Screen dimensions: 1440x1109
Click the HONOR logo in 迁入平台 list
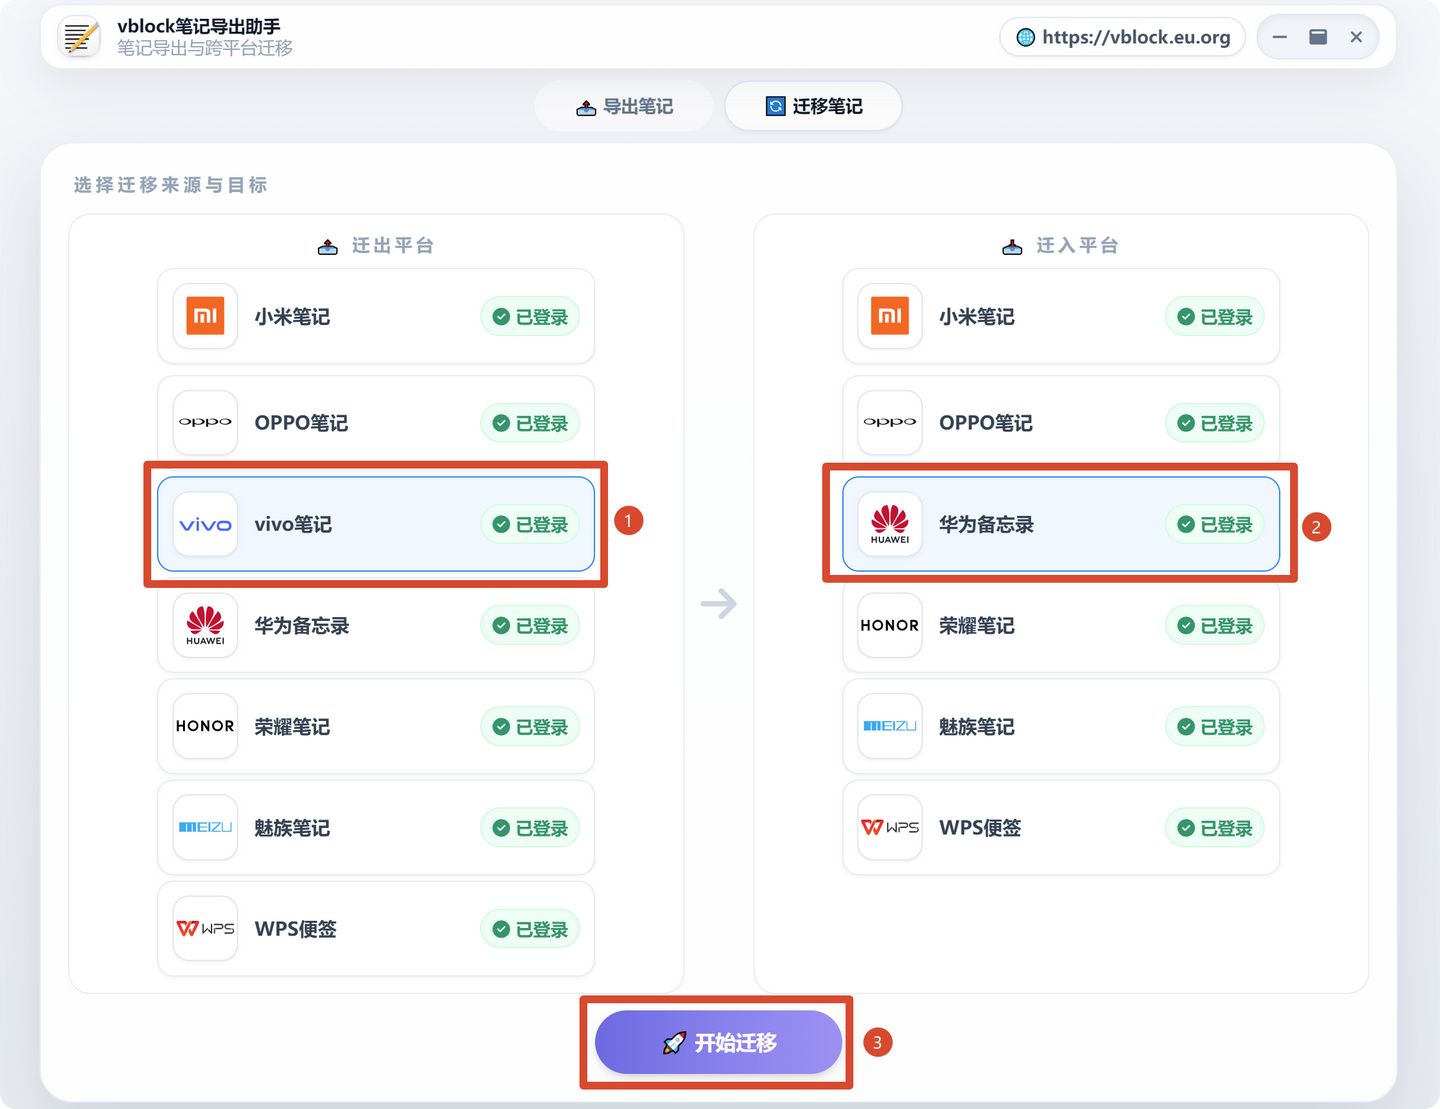click(x=890, y=625)
